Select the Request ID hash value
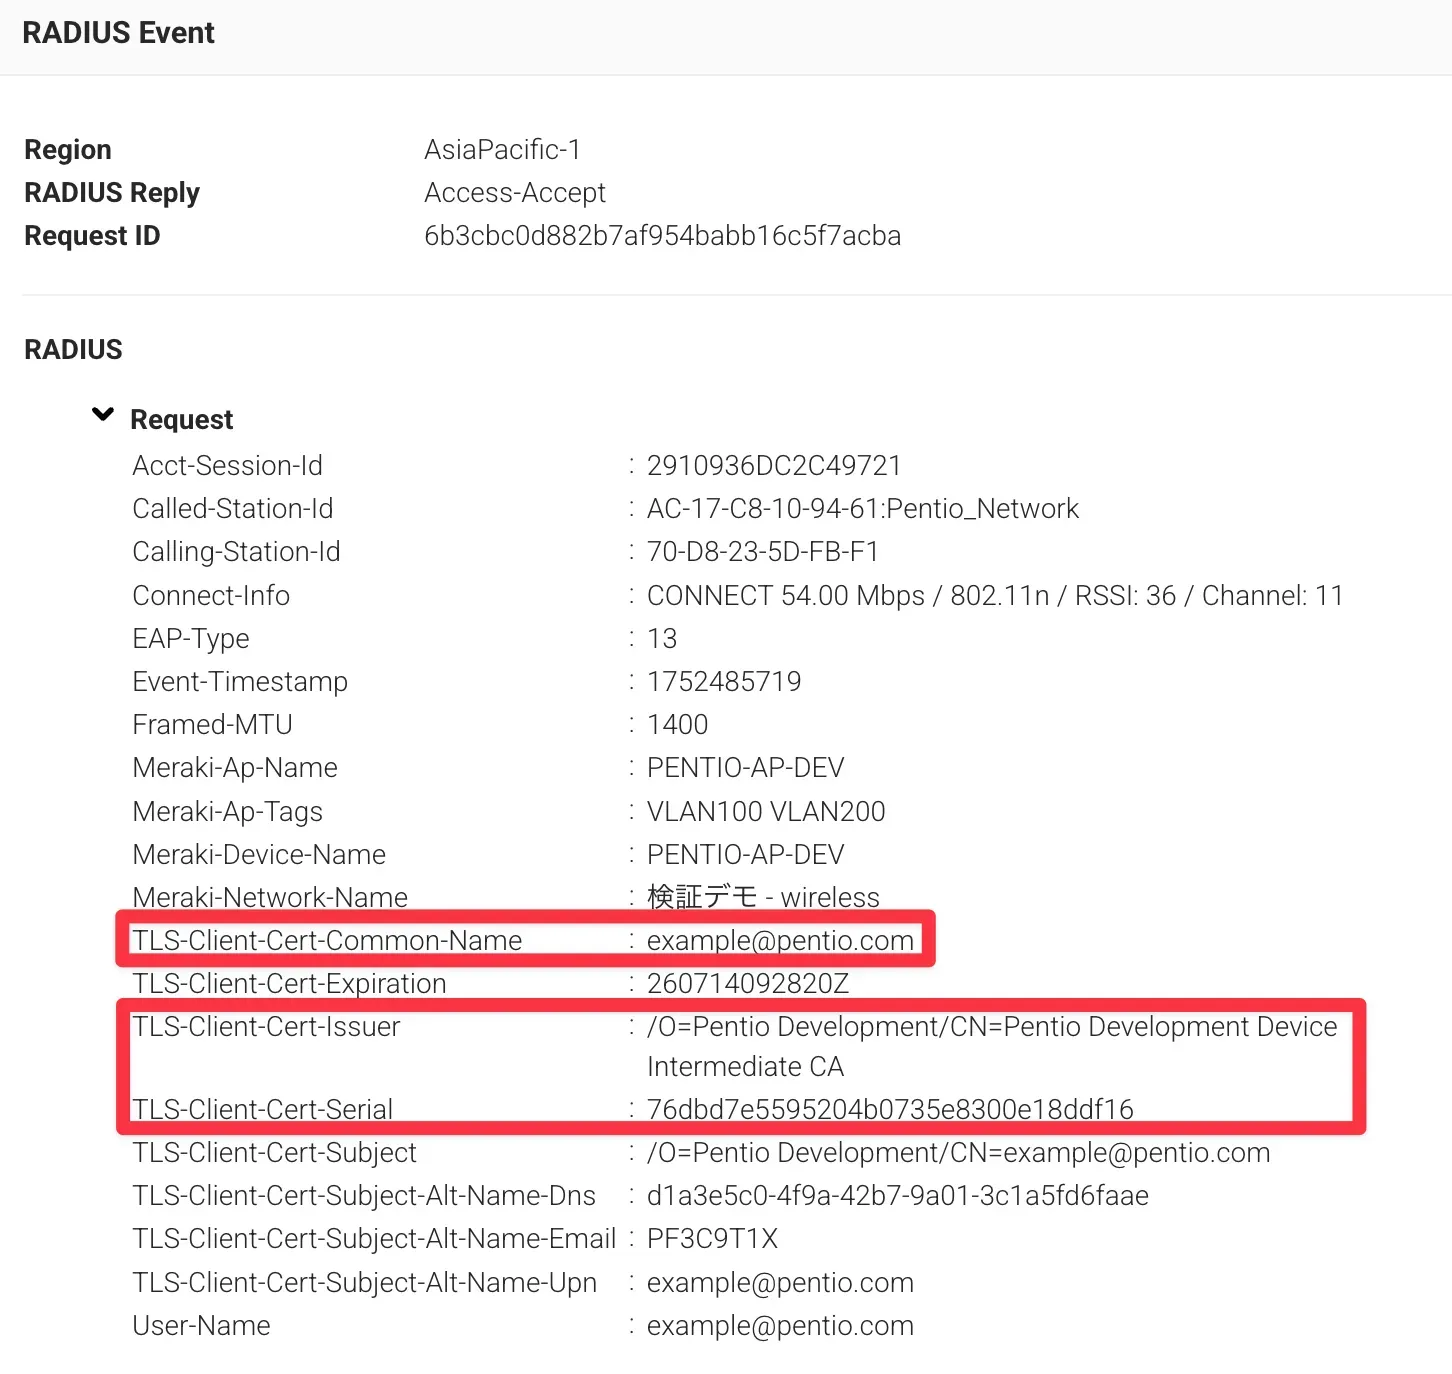1452x1374 pixels. [662, 236]
